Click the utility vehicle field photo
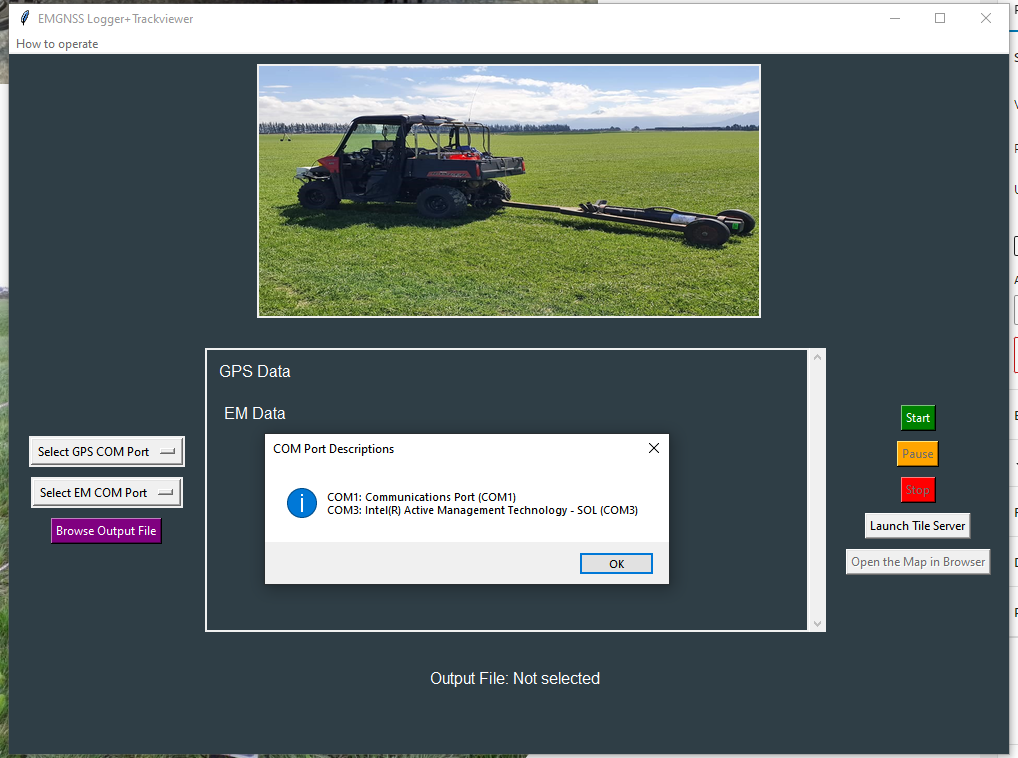1018x758 pixels. [509, 191]
